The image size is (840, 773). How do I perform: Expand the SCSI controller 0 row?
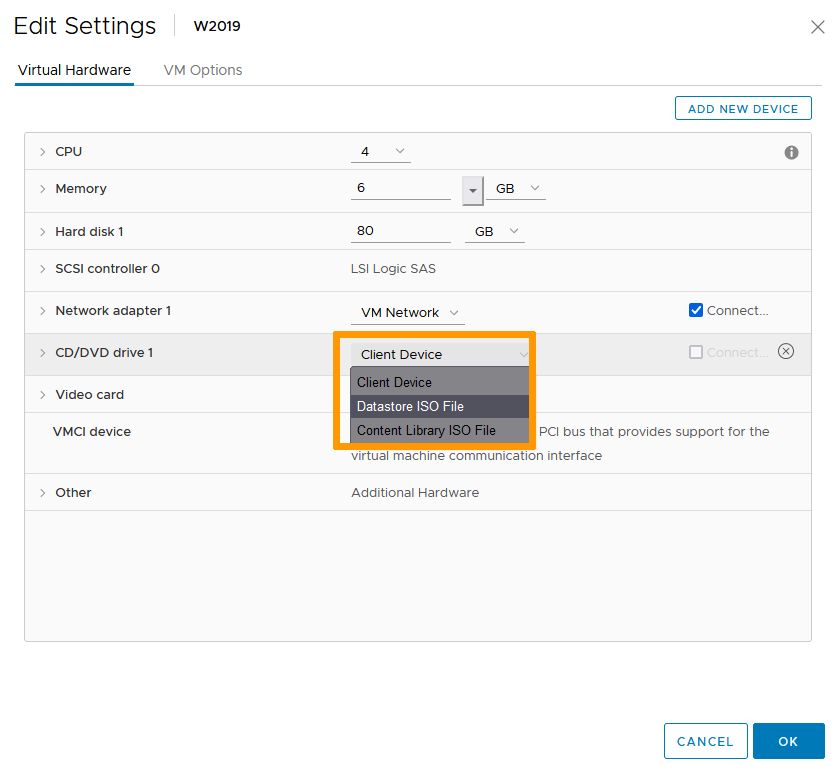(x=43, y=269)
